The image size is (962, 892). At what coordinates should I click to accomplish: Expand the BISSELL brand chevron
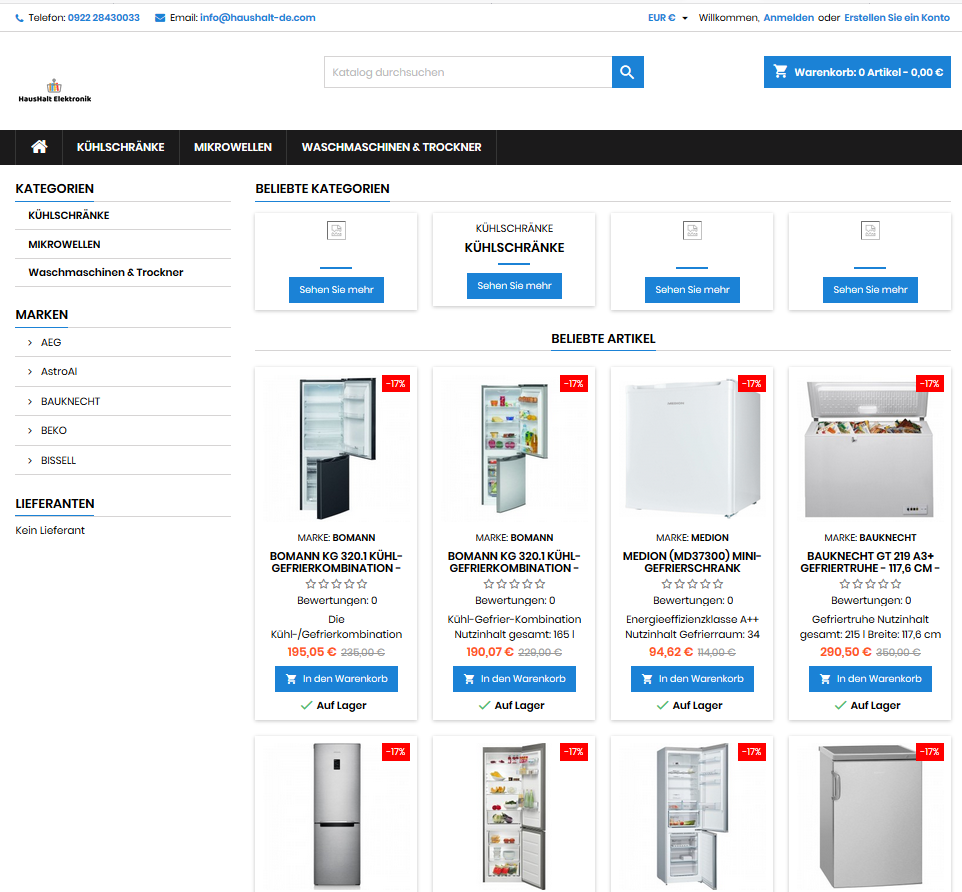(x=29, y=460)
